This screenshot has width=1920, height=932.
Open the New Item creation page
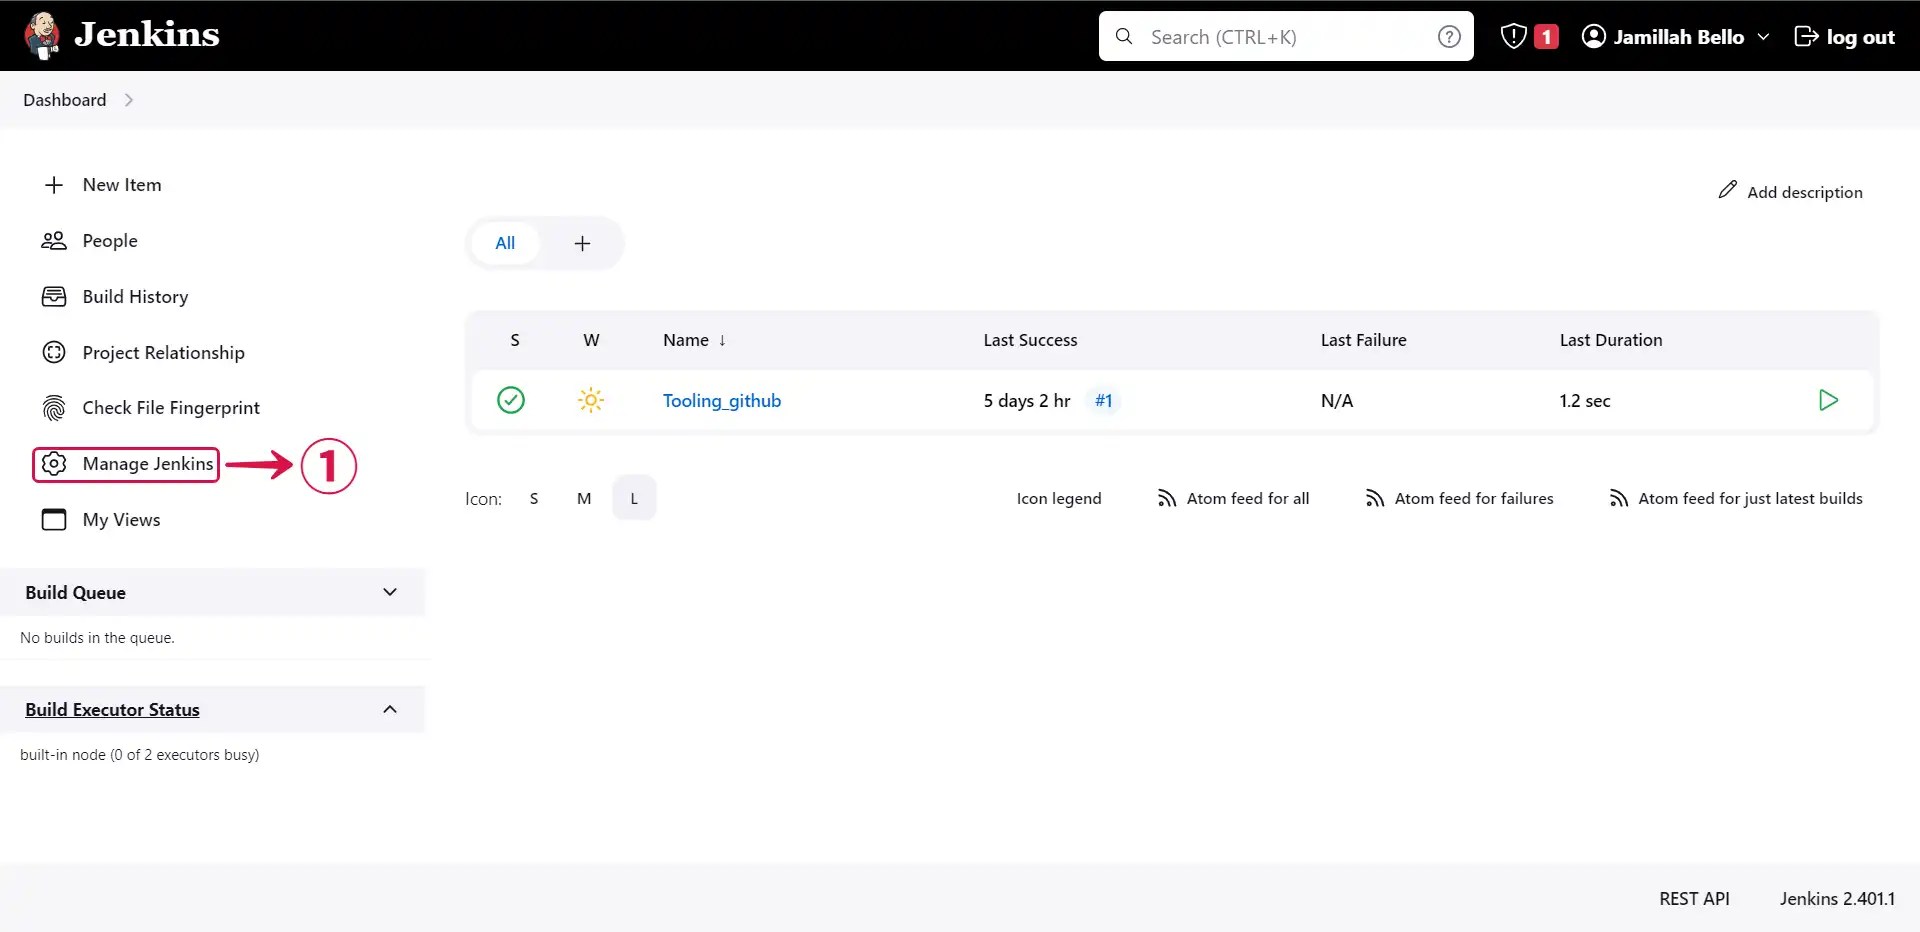coord(122,185)
